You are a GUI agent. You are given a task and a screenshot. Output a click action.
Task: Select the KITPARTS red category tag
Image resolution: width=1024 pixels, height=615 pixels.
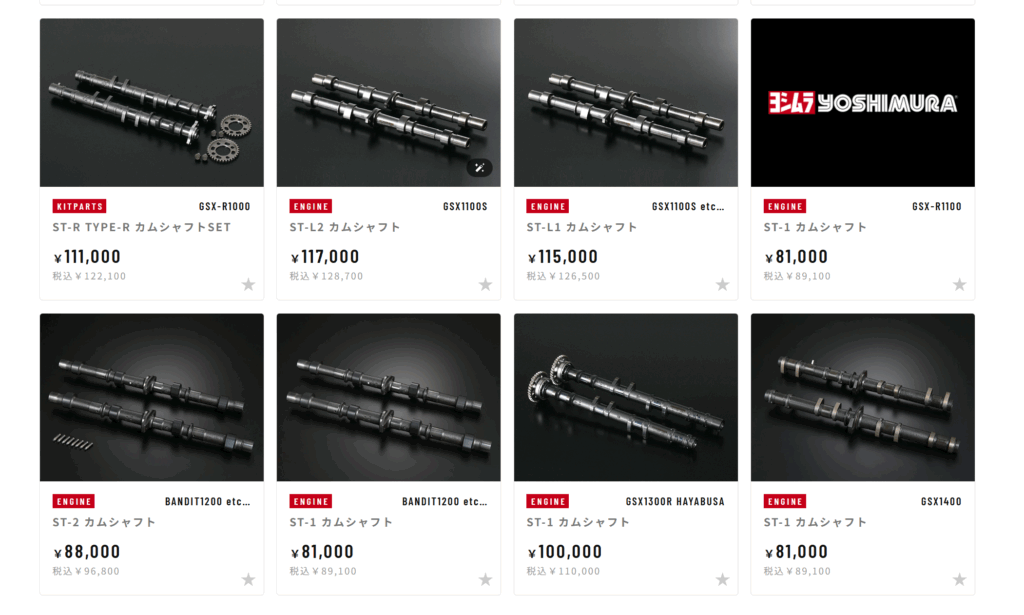click(x=79, y=206)
